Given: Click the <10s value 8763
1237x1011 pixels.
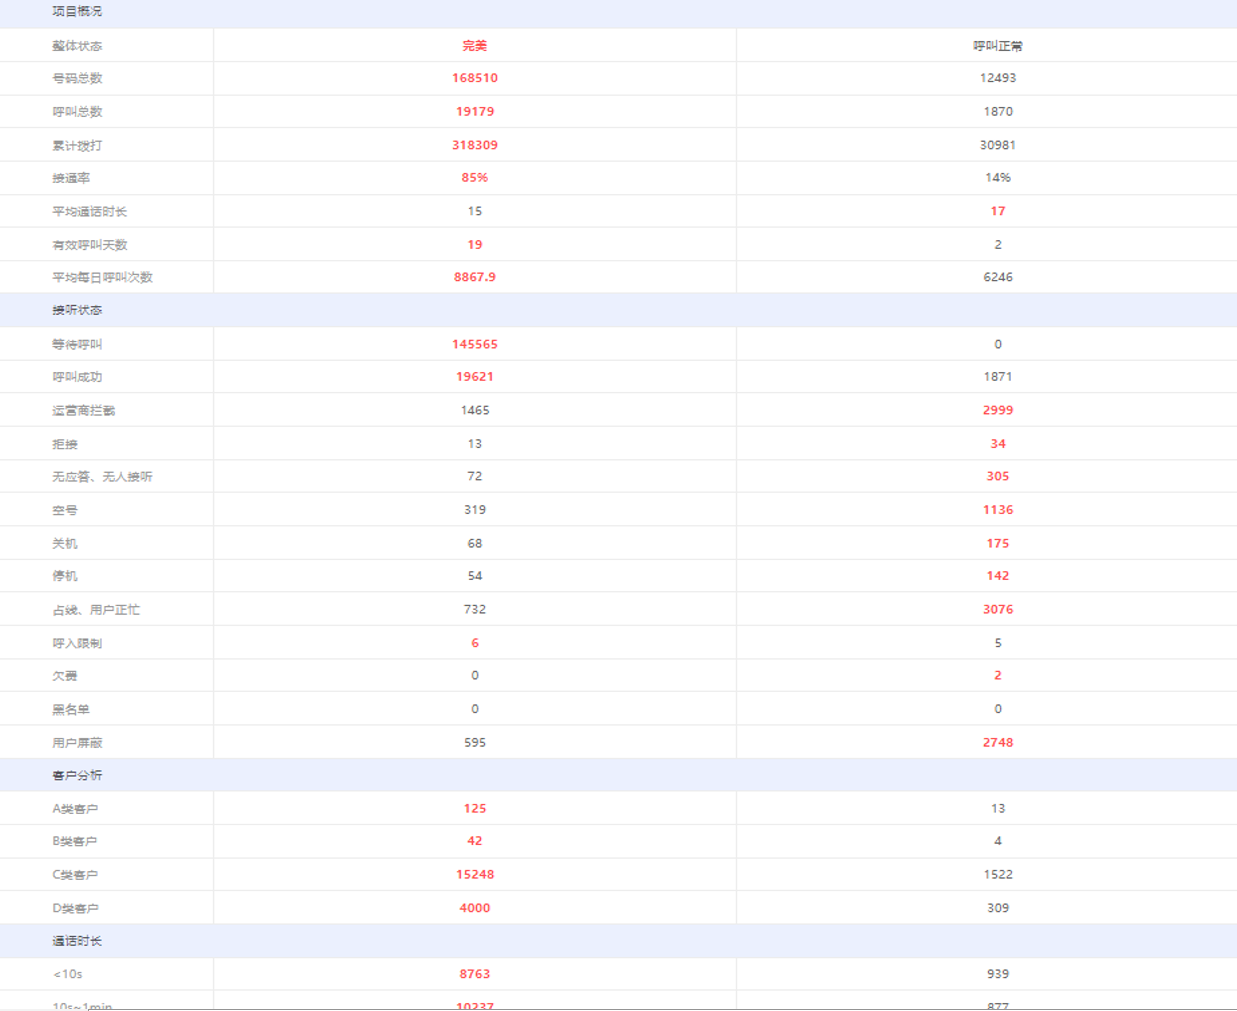Looking at the screenshot, I should (474, 974).
